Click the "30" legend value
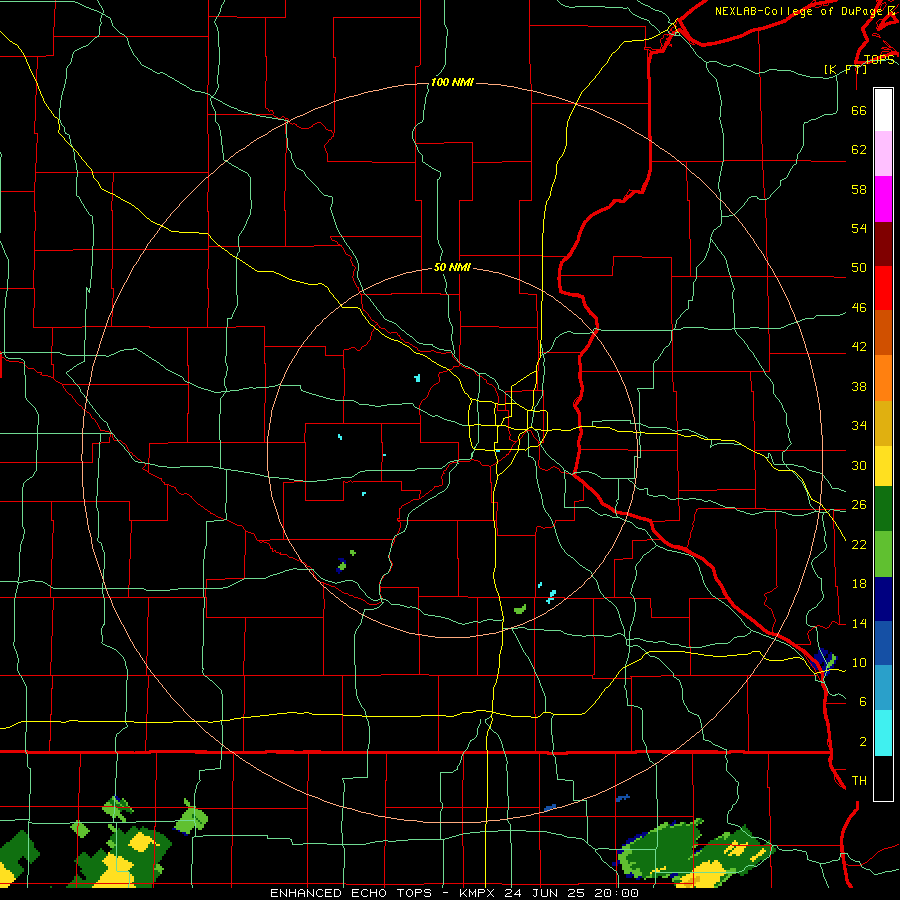The width and height of the screenshot is (900, 900). pyautogui.click(x=859, y=465)
